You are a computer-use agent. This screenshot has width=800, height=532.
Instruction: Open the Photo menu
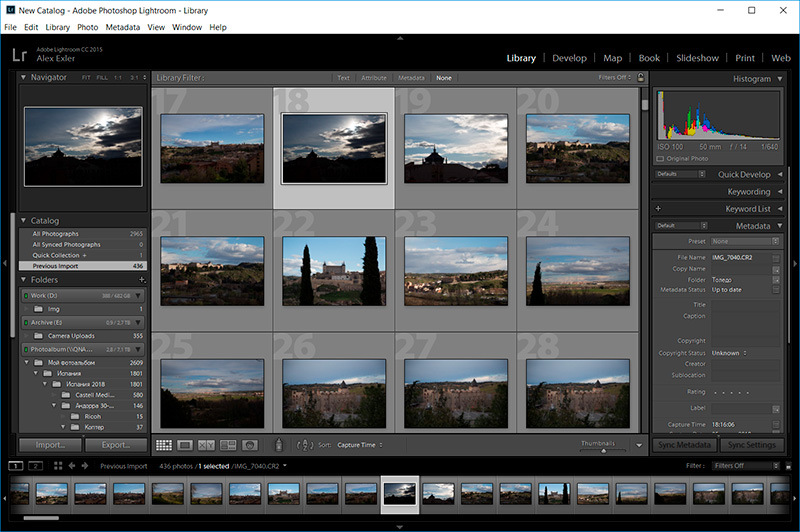pyautogui.click(x=88, y=27)
